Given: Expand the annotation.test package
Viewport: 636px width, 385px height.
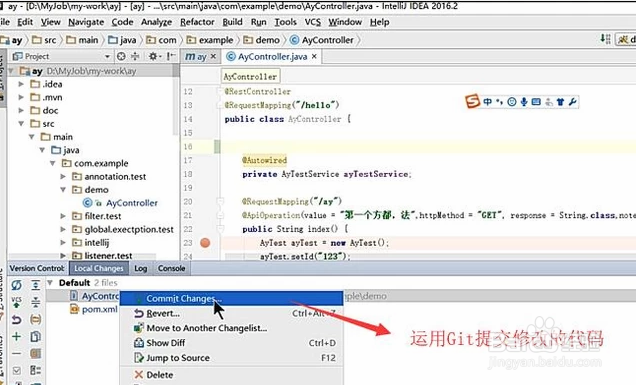Looking at the screenshot, I should click(x=63, y=176).
